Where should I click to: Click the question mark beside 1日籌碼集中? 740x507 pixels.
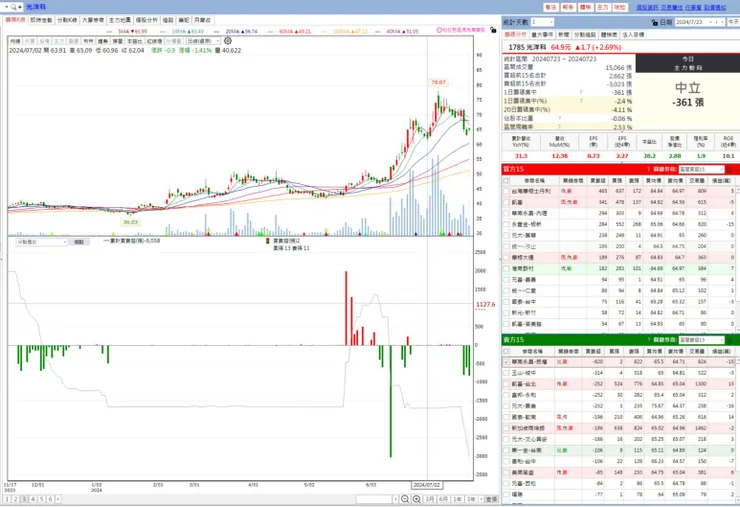point(581,93)
